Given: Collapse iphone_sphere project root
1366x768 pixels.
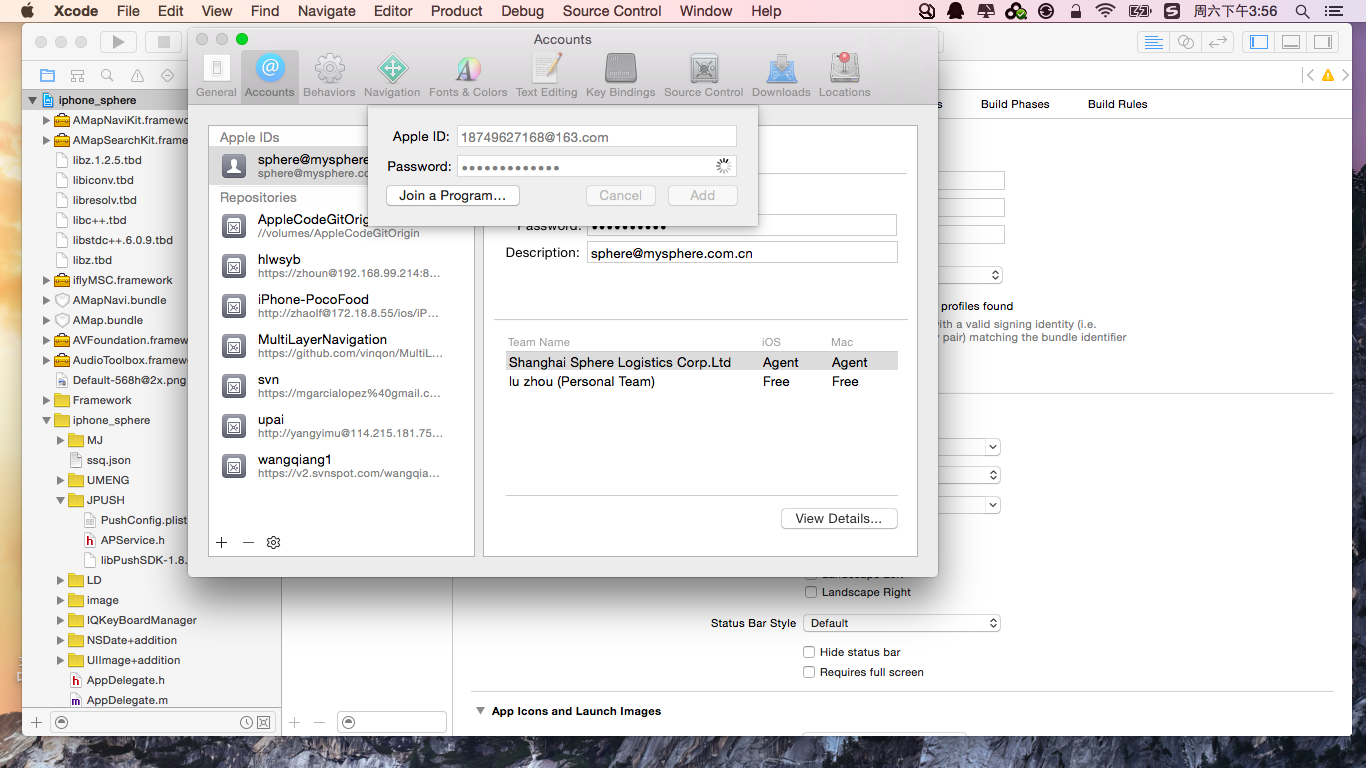Looking at the screenshot, I should pyautogui.click(x=32, y=100).
